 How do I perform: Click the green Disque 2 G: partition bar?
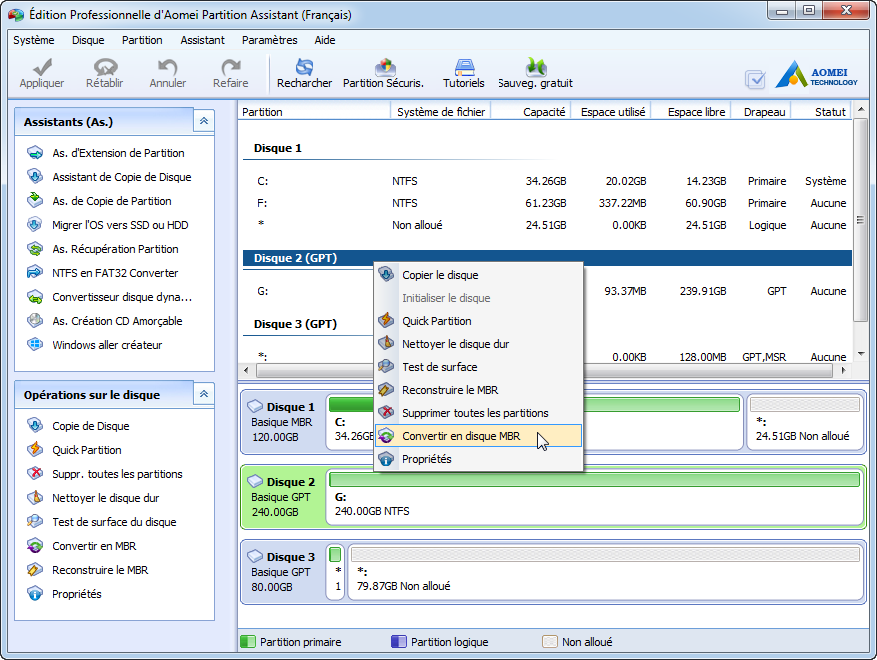pyautogui.click(x=597, y=481)
